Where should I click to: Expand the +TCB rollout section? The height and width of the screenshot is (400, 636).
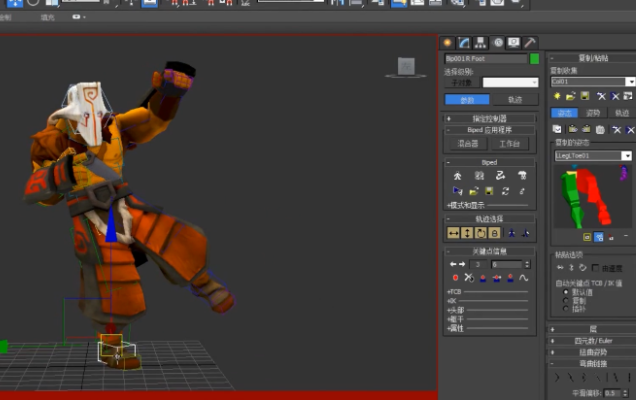pyautogui.click(x=455, y=291)
